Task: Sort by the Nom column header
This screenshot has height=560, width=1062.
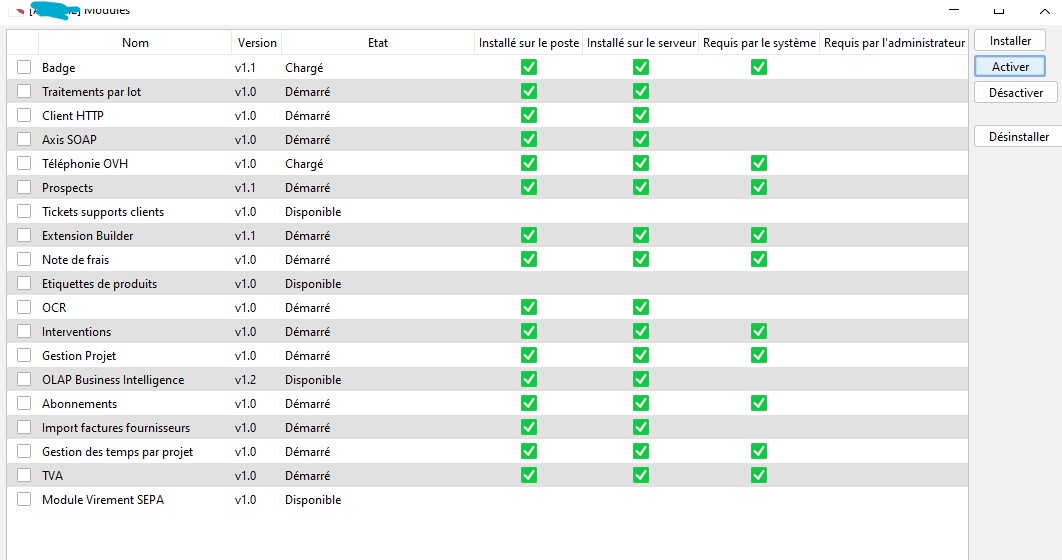Action: pos(135,43)
